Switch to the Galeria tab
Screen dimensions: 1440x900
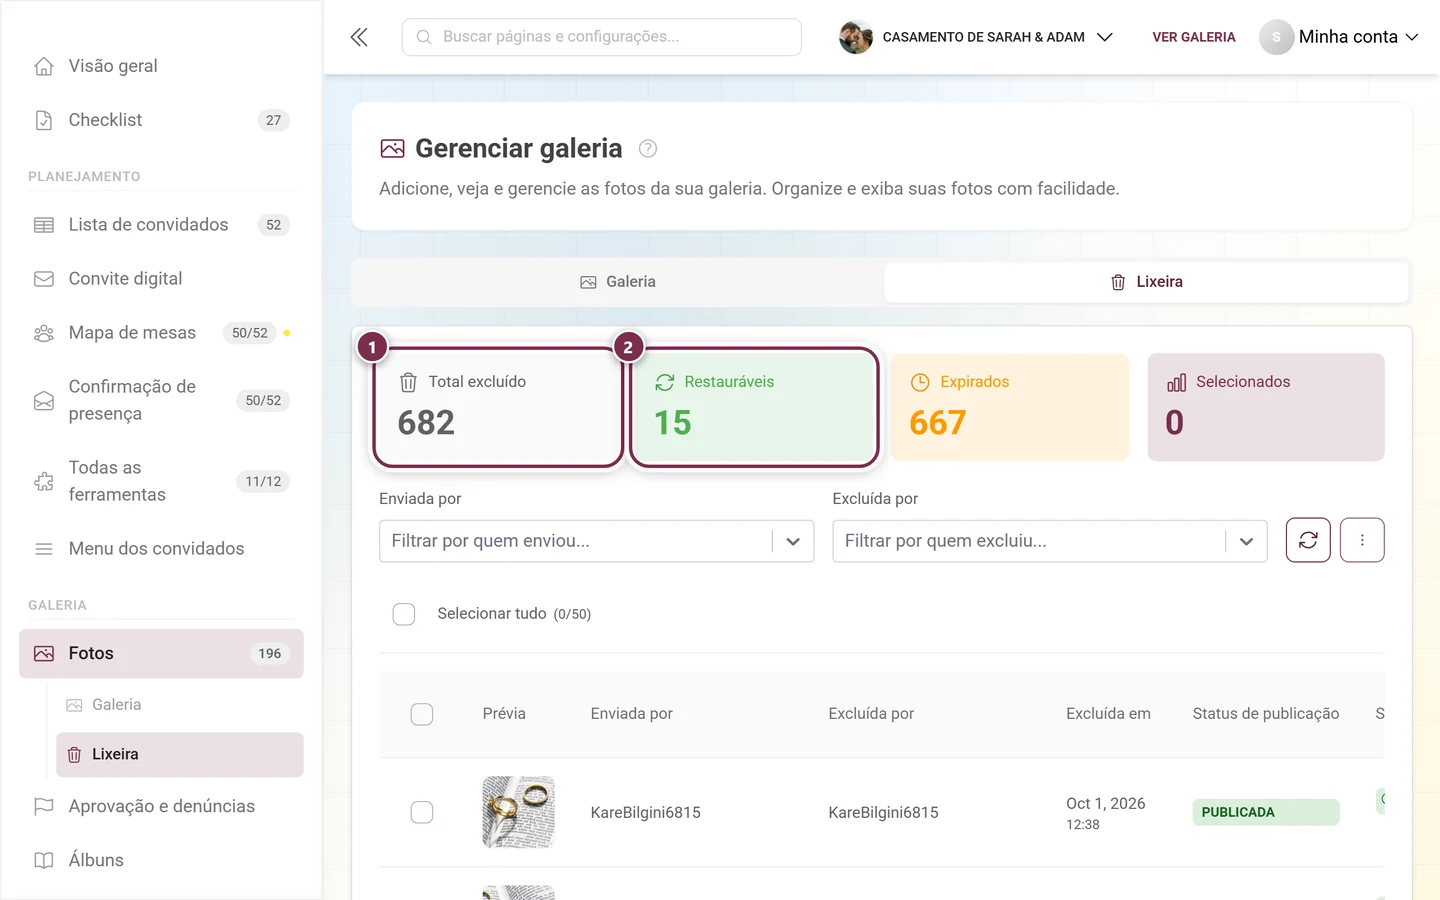click(x=618, y=282)
